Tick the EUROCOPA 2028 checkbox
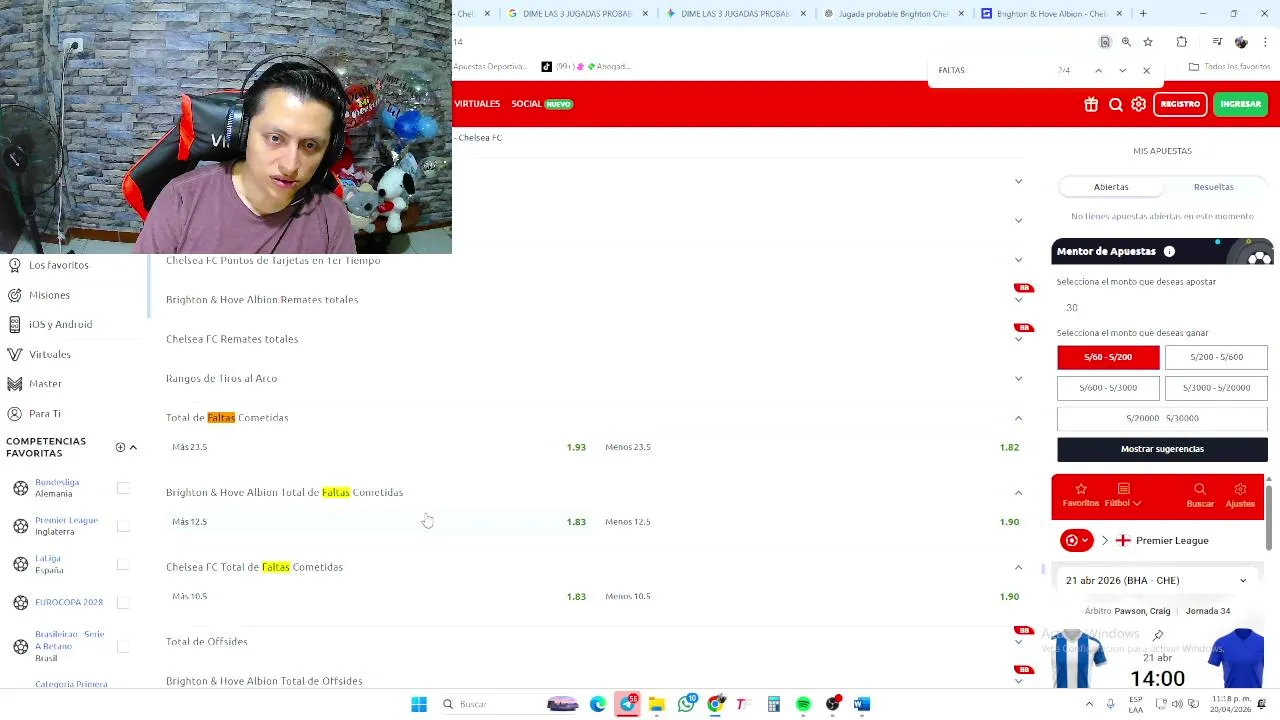 tap(123, 602)
